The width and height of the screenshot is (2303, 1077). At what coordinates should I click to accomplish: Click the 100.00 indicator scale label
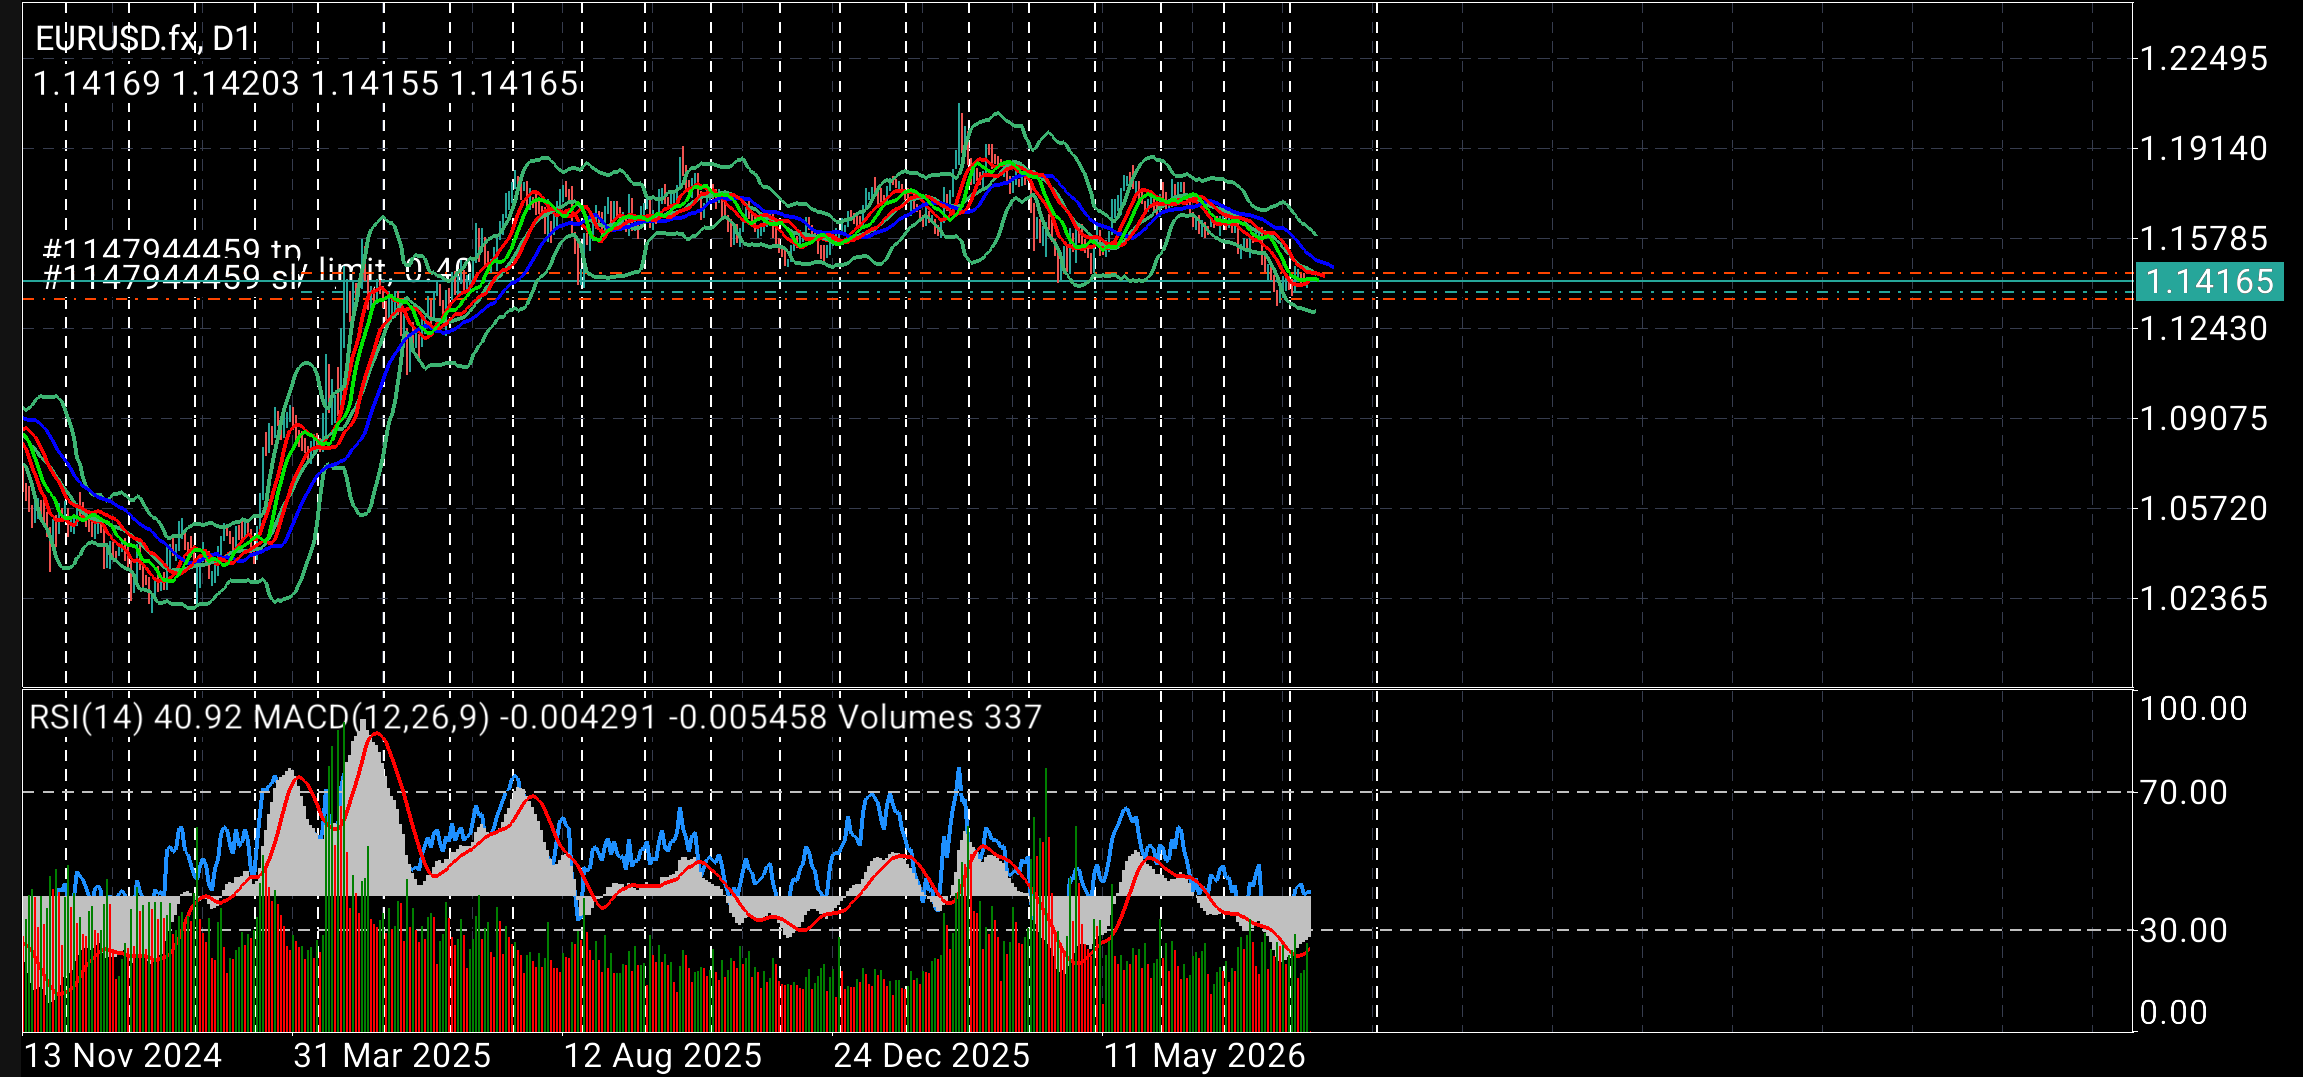2194,709
